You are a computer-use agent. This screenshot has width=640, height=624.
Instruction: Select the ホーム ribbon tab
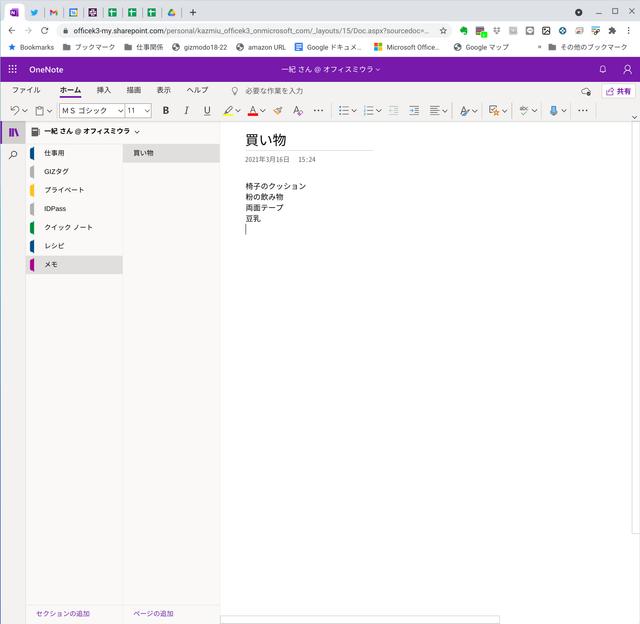(x=70, y=90)
